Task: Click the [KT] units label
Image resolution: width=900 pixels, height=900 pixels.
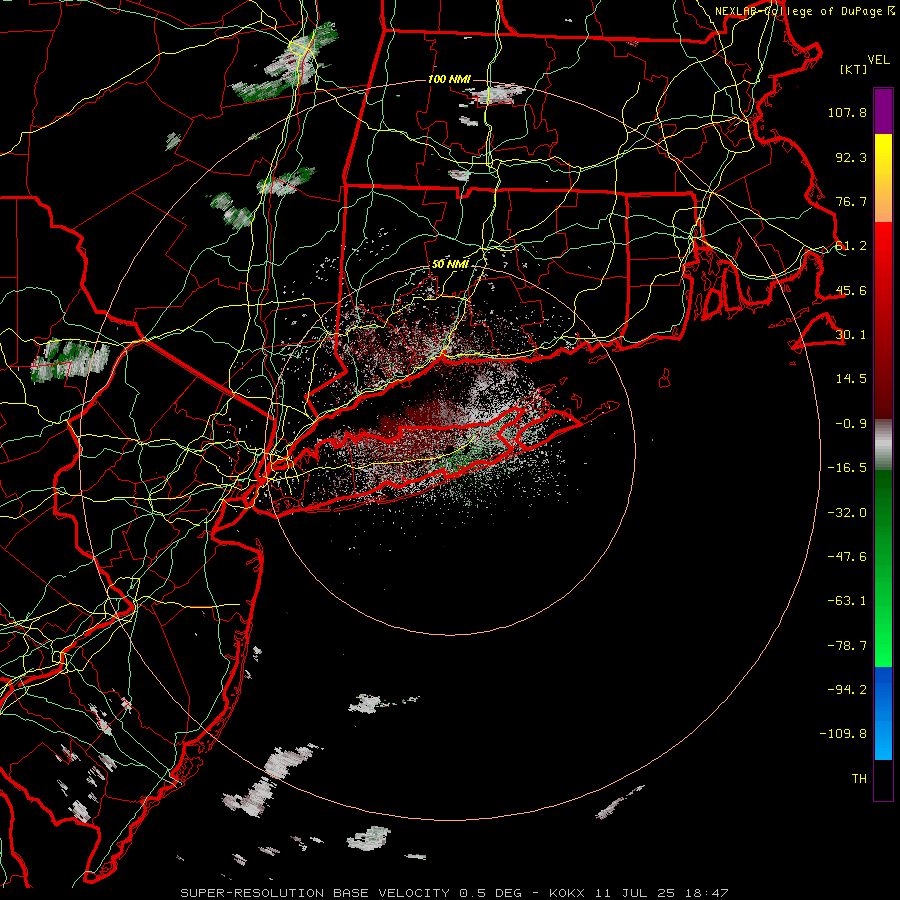Action: coord(854,69)
